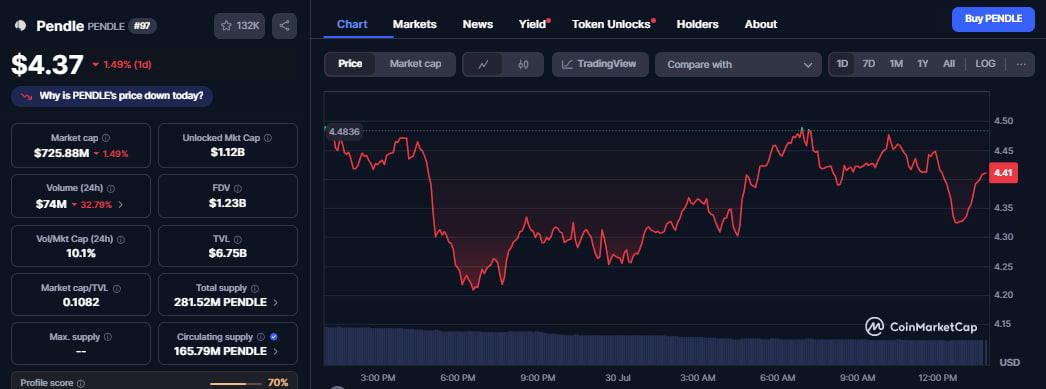Click the $1.12B Unlocked Mkt Cap value
The image size is (1046, 389).
[227, 153]
